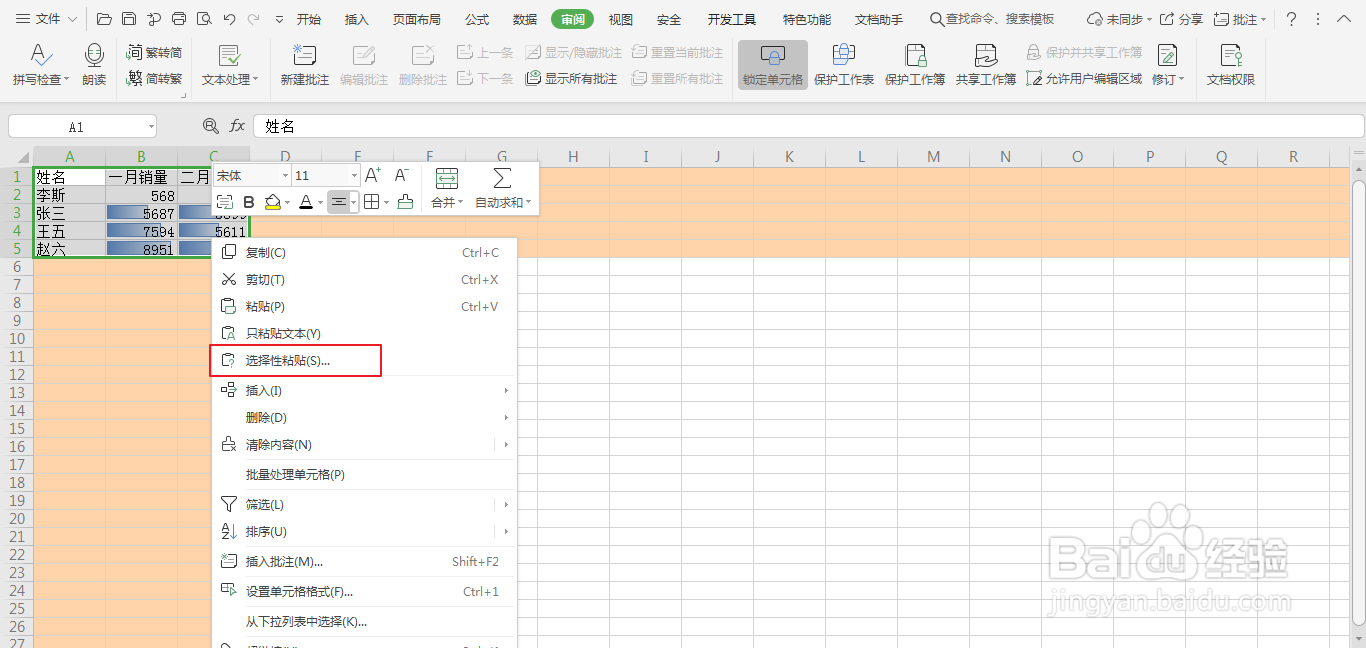Switch to the 公式 tab
The image size is (1366, 648).
(x=477, y=19)
